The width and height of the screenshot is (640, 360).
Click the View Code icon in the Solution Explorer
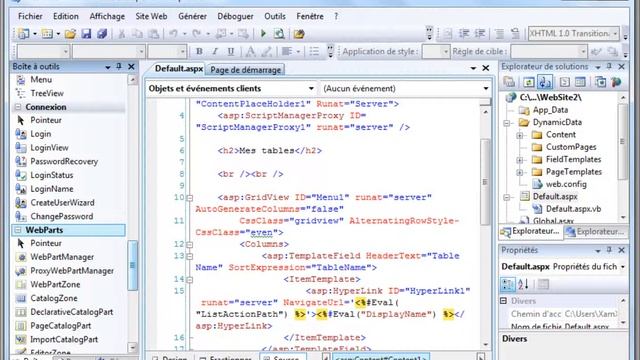click(564, 82)
